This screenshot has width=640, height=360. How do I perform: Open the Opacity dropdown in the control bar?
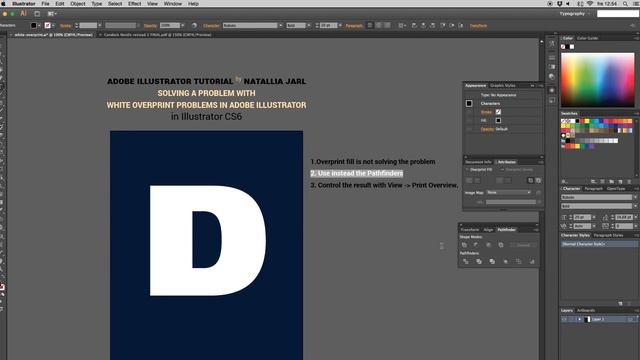(x=182, y=25)
